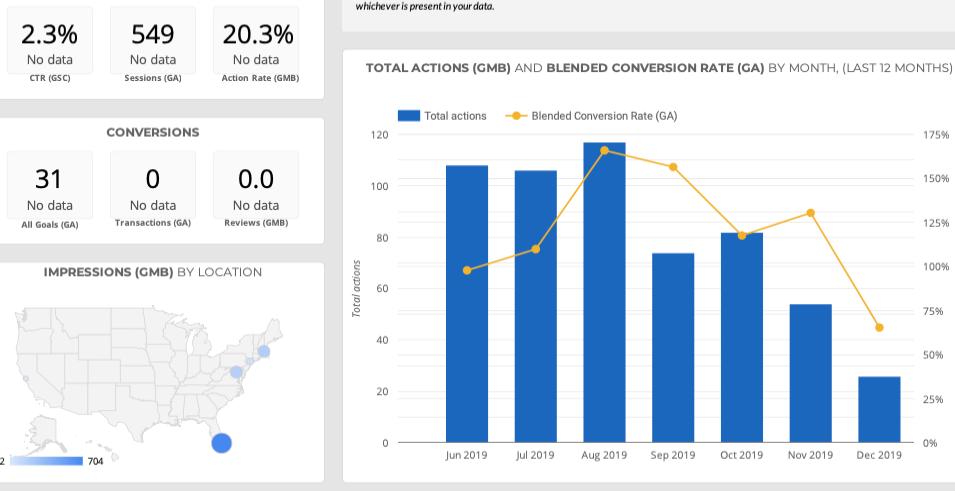
Task: Open the Action Rate (GMB) 20.3% scorecard
Action: pyautogui.click(x=256, y=48)
